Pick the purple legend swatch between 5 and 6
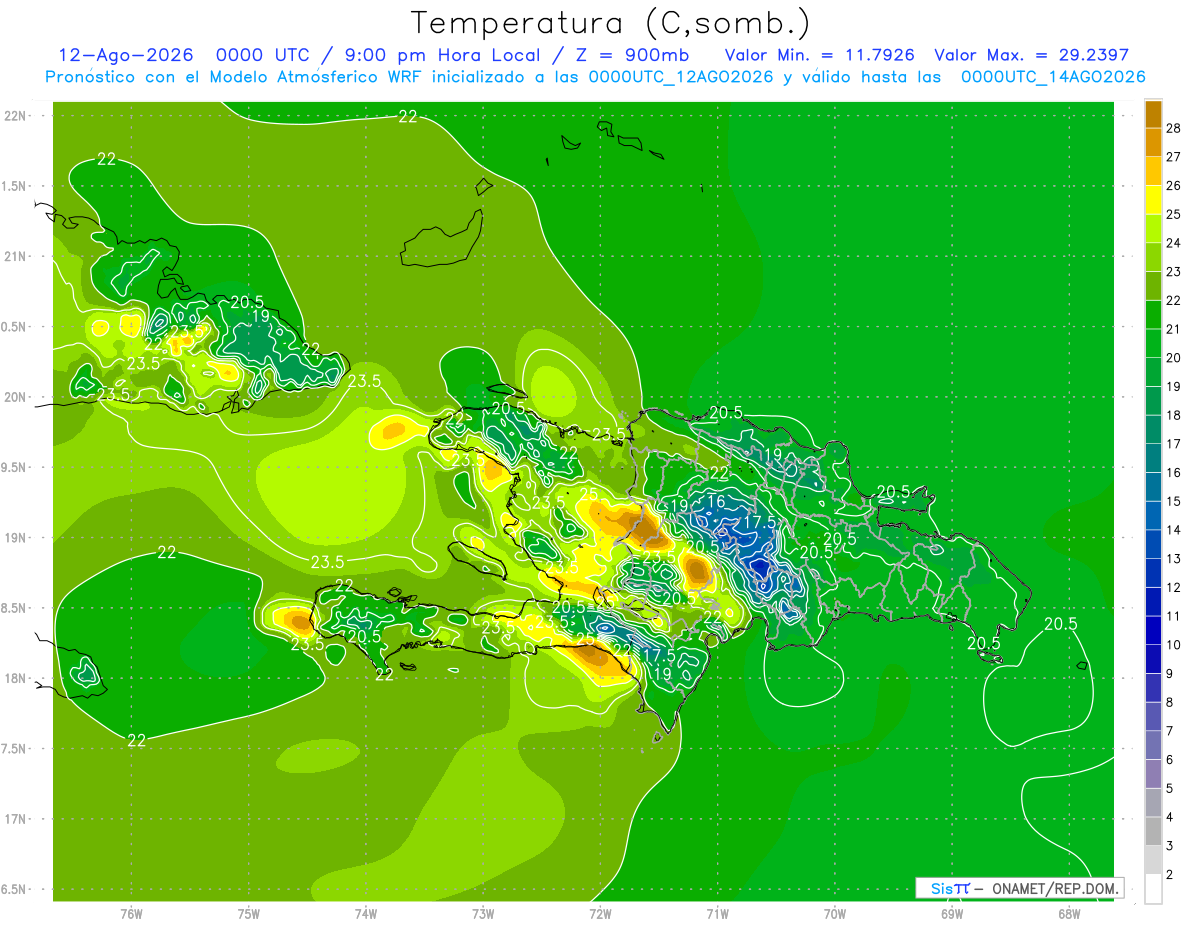 (1153, 774)
